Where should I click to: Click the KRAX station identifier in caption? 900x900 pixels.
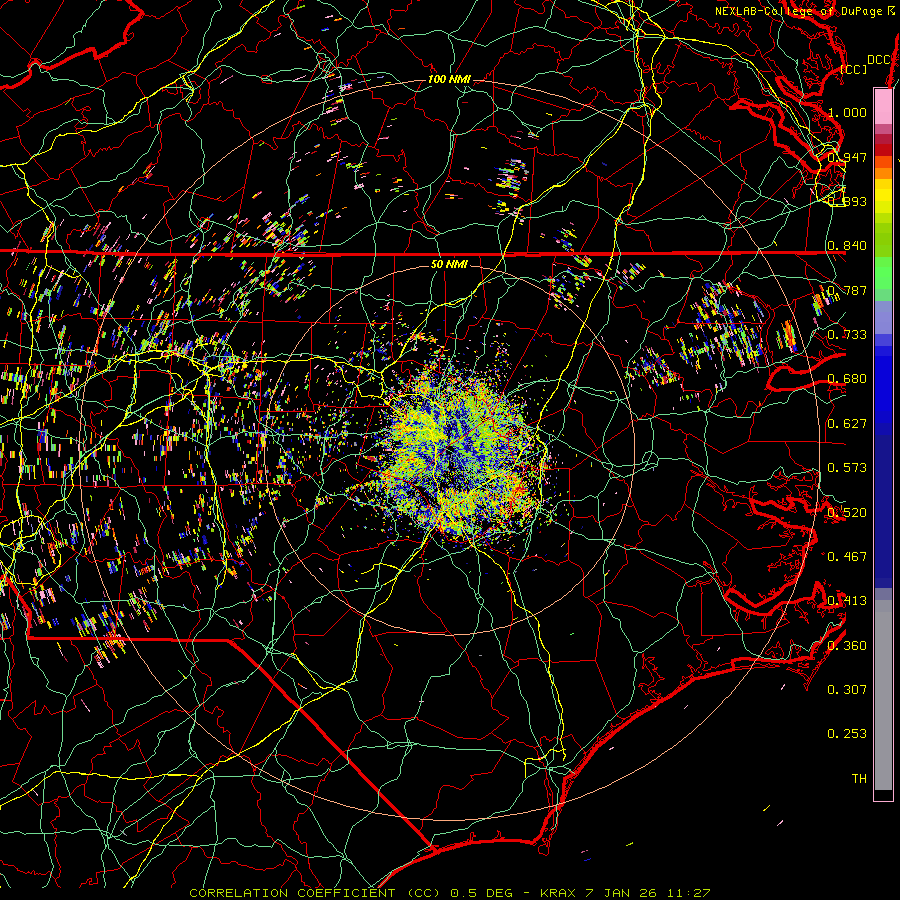557,893
